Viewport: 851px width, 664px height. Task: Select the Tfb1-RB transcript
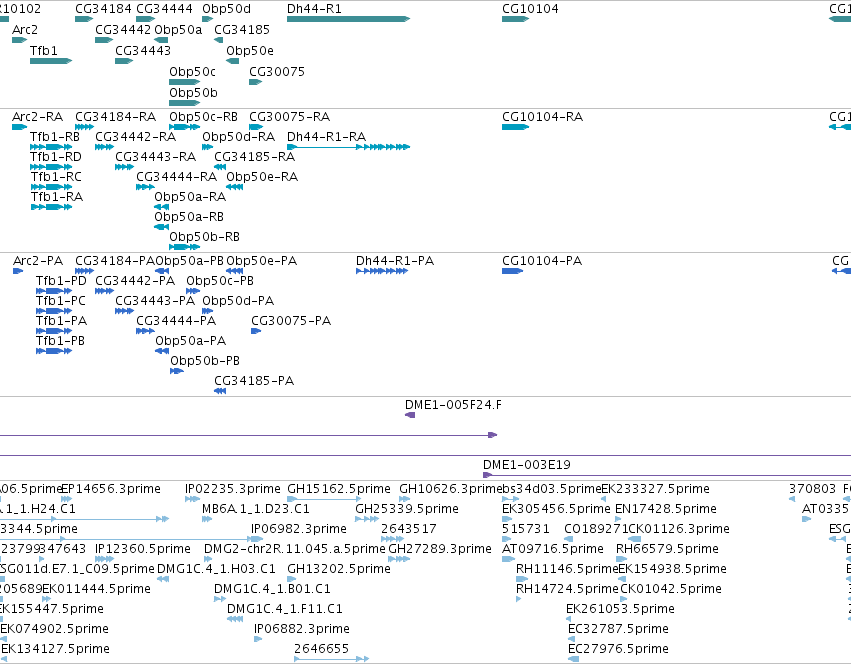[x=51, y=147]
